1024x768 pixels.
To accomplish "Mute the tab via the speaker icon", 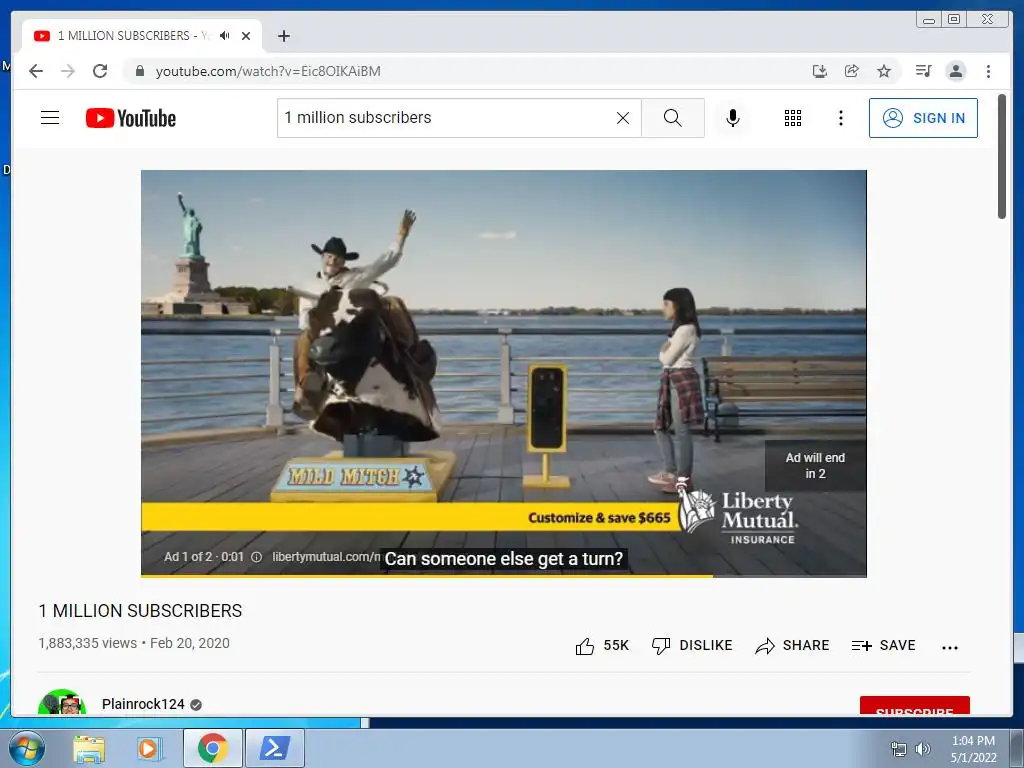I will [x=225, y=36].
